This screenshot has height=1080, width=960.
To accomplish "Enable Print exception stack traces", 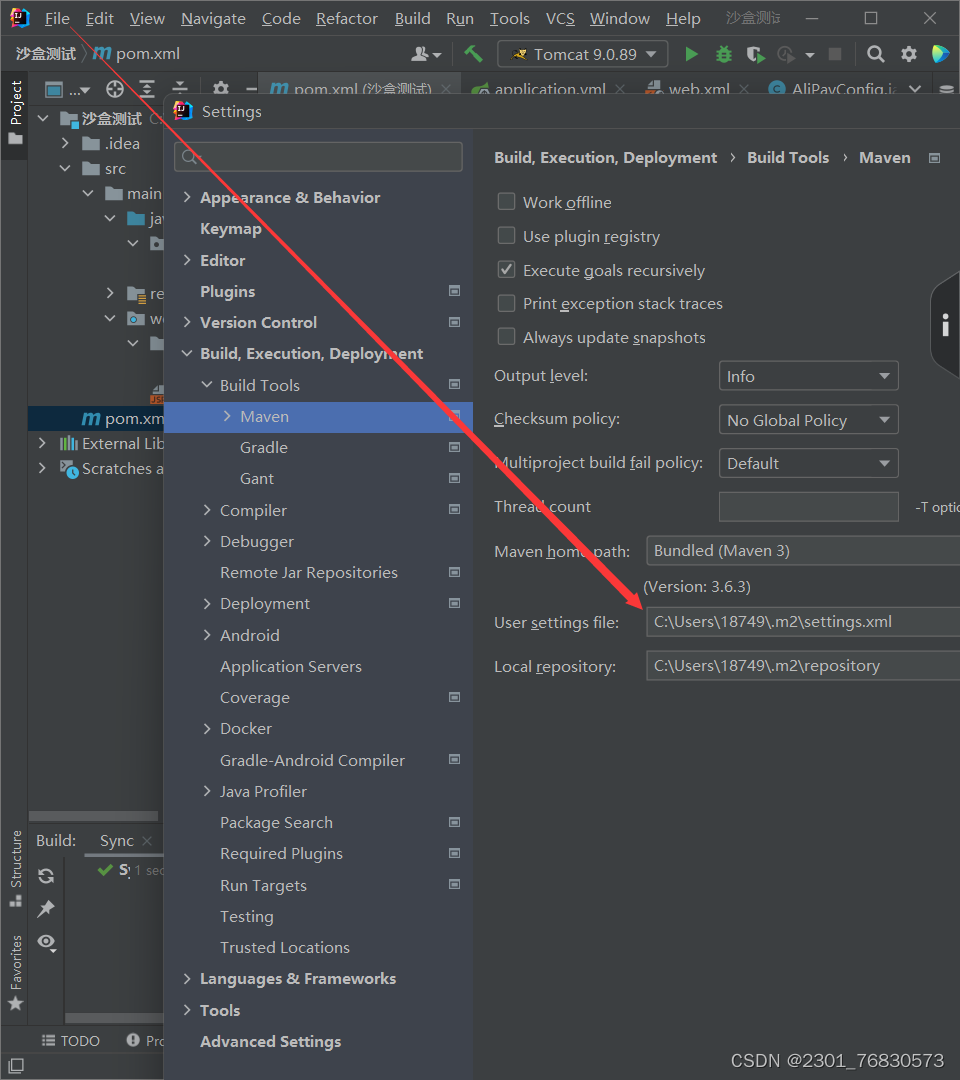I will [x=506, y=303].
